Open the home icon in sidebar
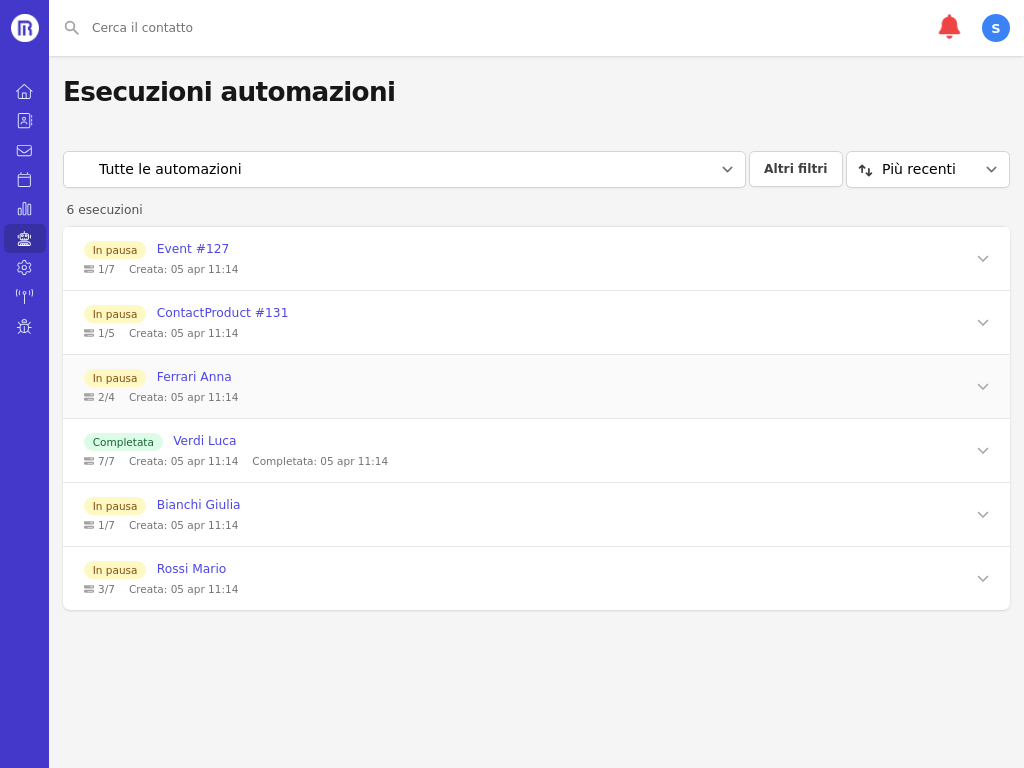 24,91
